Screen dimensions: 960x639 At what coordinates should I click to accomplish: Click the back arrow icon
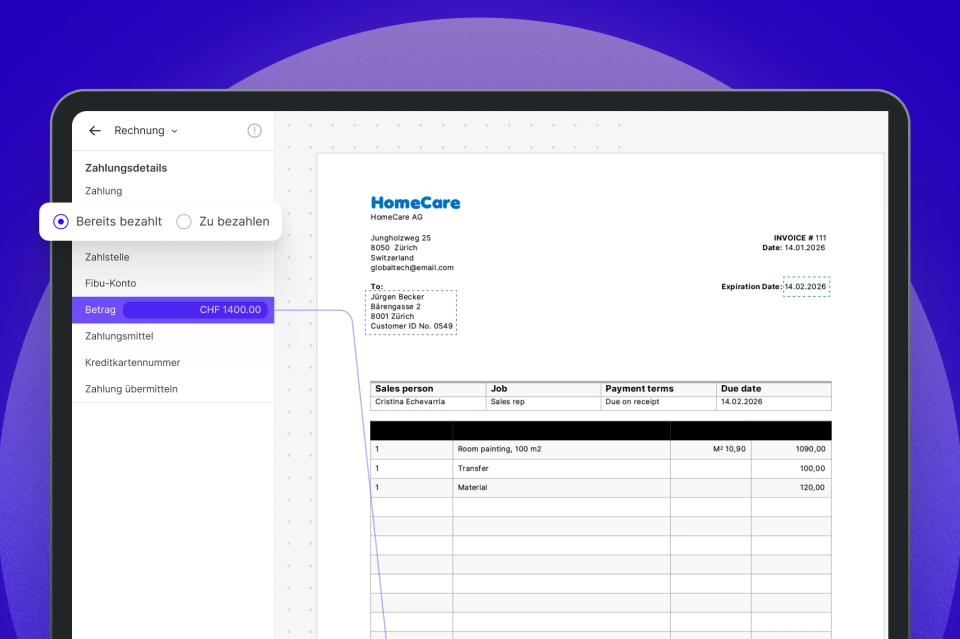point(95,131)
